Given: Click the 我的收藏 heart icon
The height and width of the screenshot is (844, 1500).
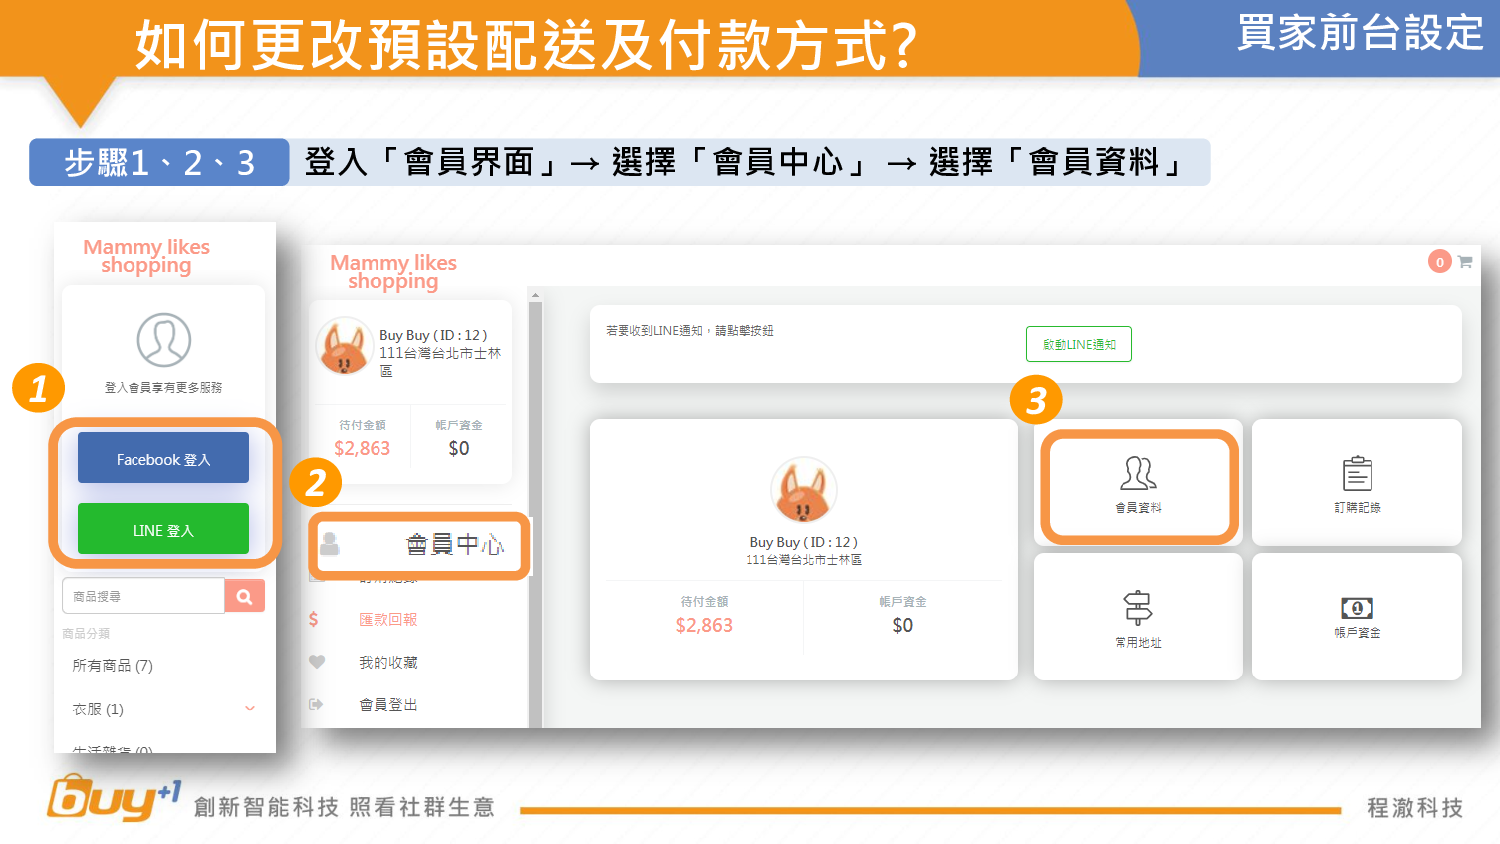Looking at the screenshot, I should [317, 662].
